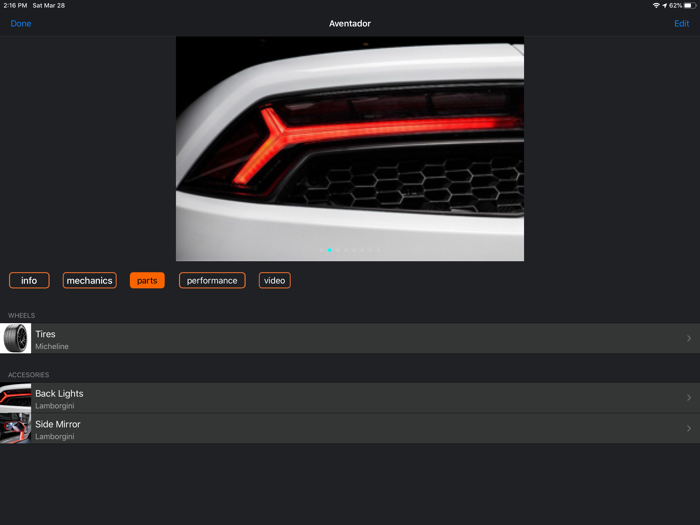Select the Back Lights label

[x=59, y=393]
